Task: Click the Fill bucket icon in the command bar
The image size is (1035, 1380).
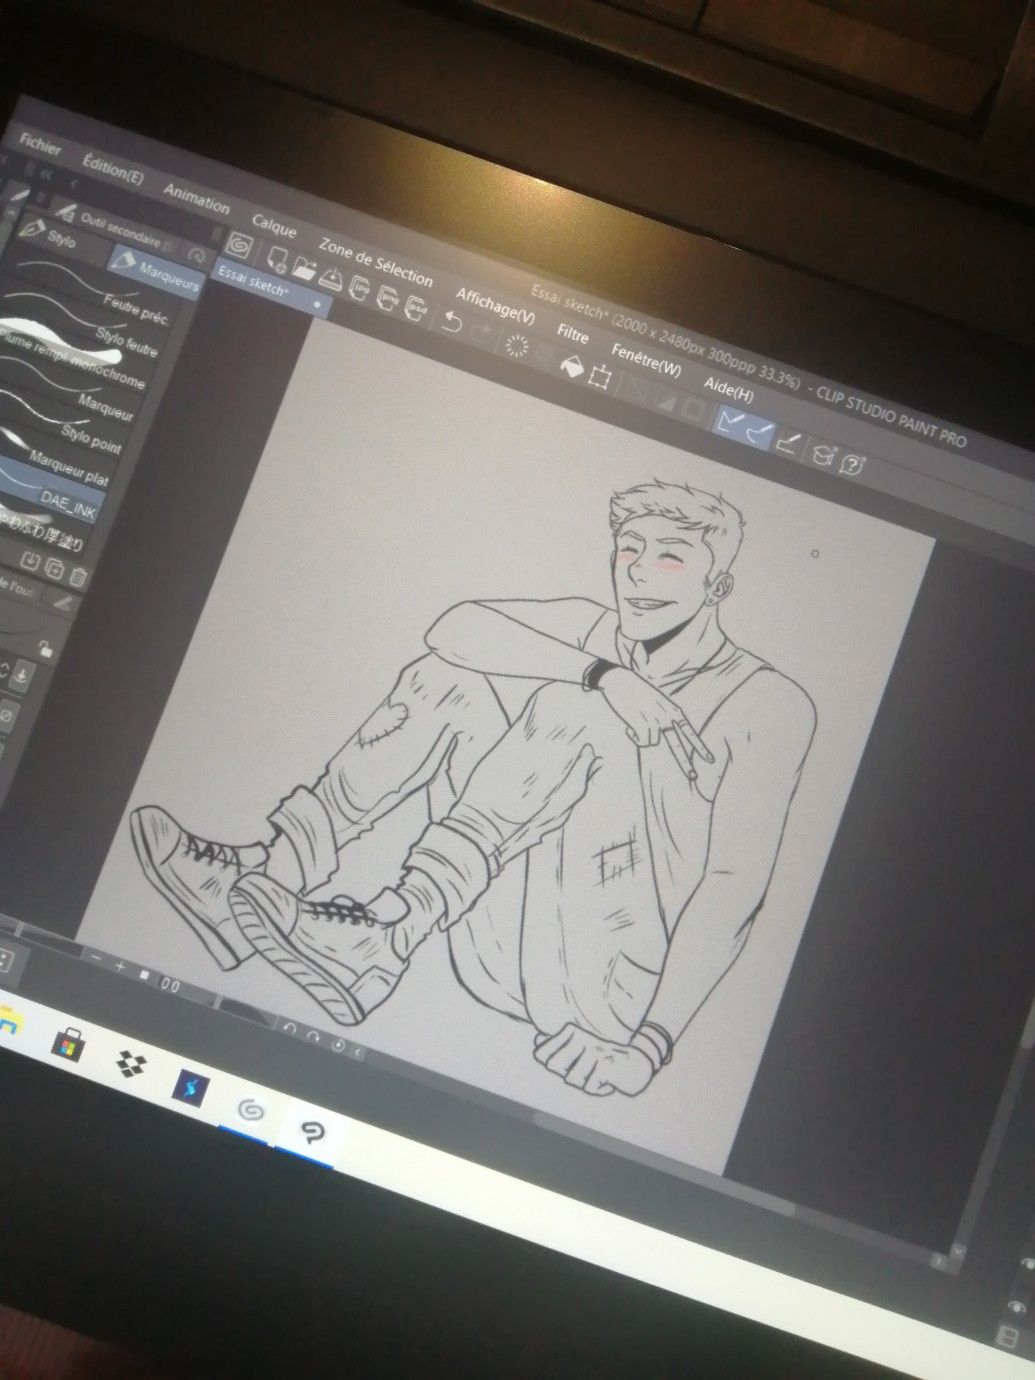Action: (x=572, y=366)
